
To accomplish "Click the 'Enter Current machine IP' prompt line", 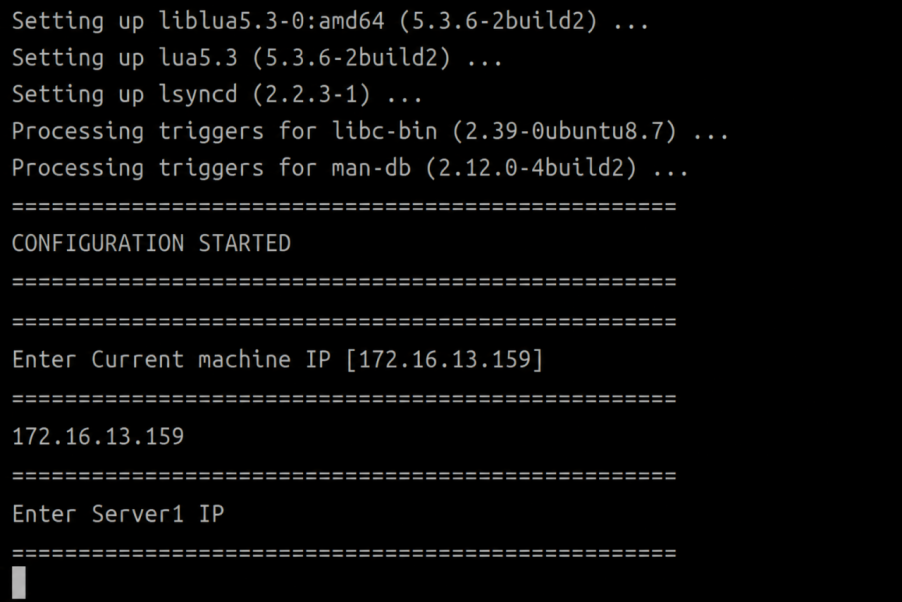I will pyautogui.click(x=277, y=360).
